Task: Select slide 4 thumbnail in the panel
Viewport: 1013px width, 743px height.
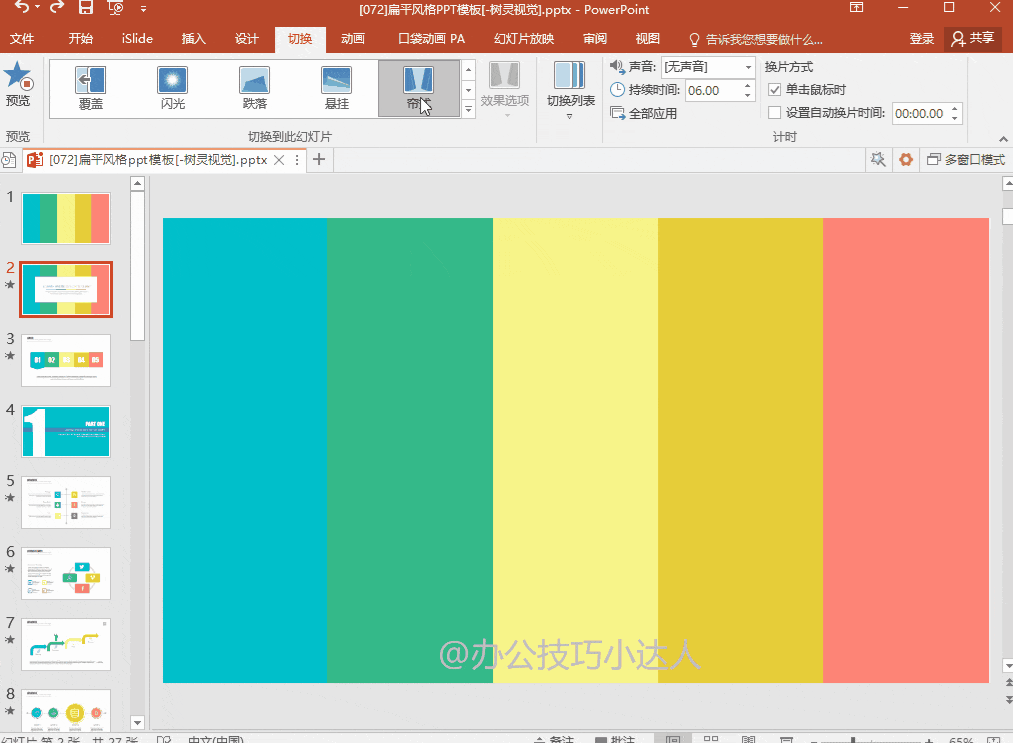Action: click(x=66, y=431)
